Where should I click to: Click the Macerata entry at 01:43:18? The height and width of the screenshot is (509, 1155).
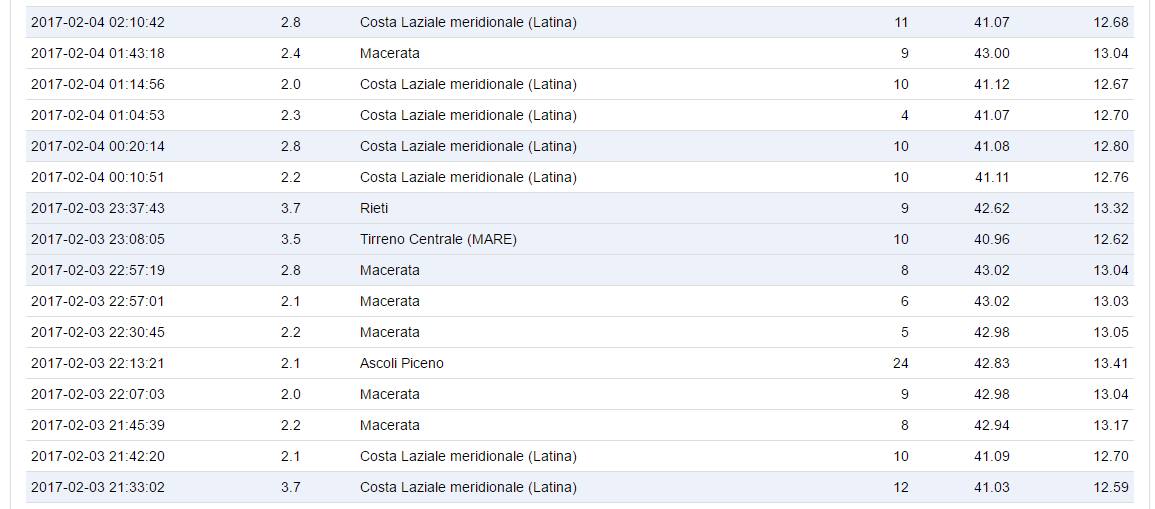coord(390,53)
